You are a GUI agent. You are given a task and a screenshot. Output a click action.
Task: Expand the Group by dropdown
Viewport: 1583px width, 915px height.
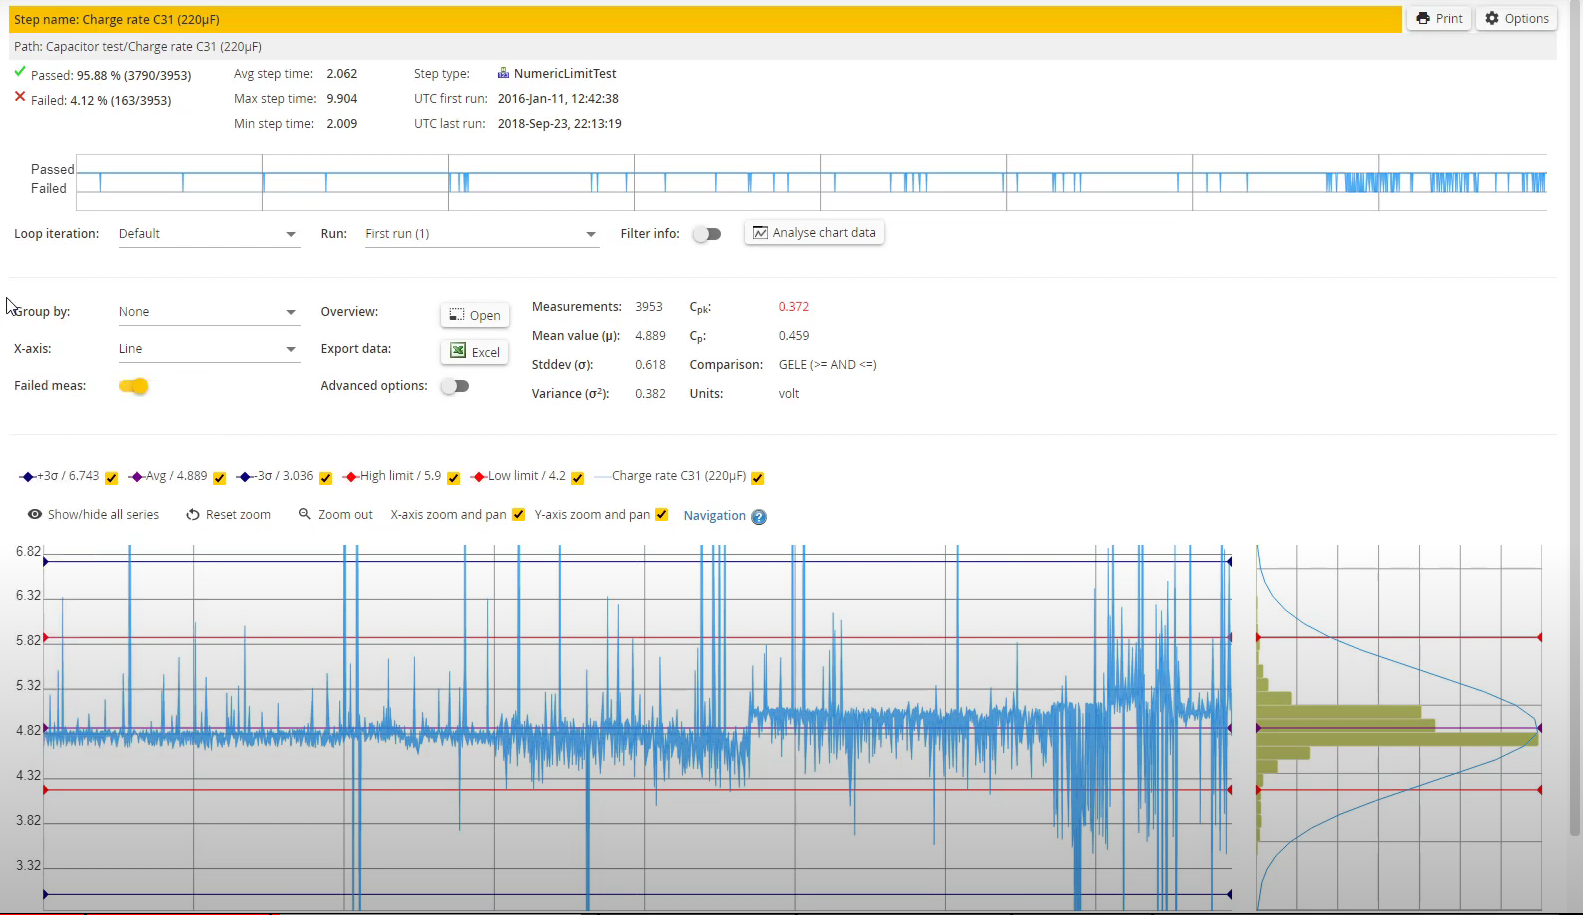click(208, 312)
